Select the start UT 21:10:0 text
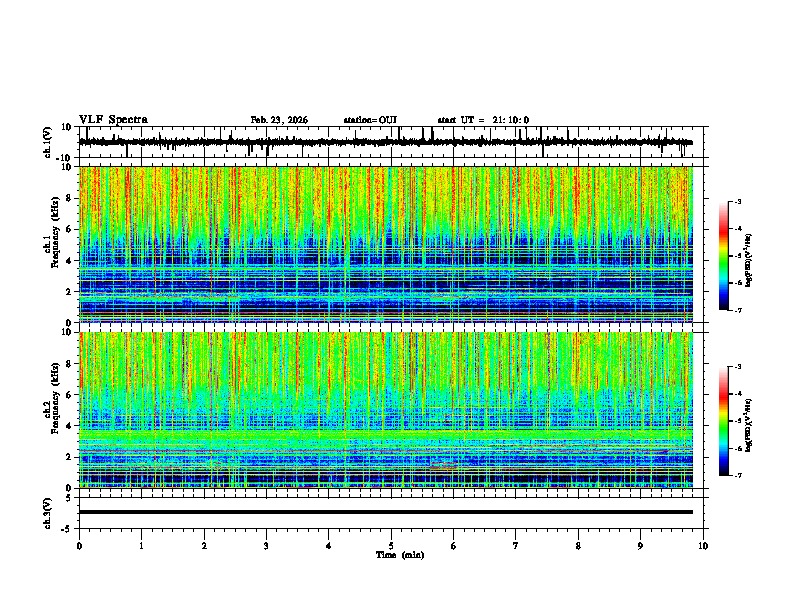Screen dimensions: 792x612 [x=483, y=120]
